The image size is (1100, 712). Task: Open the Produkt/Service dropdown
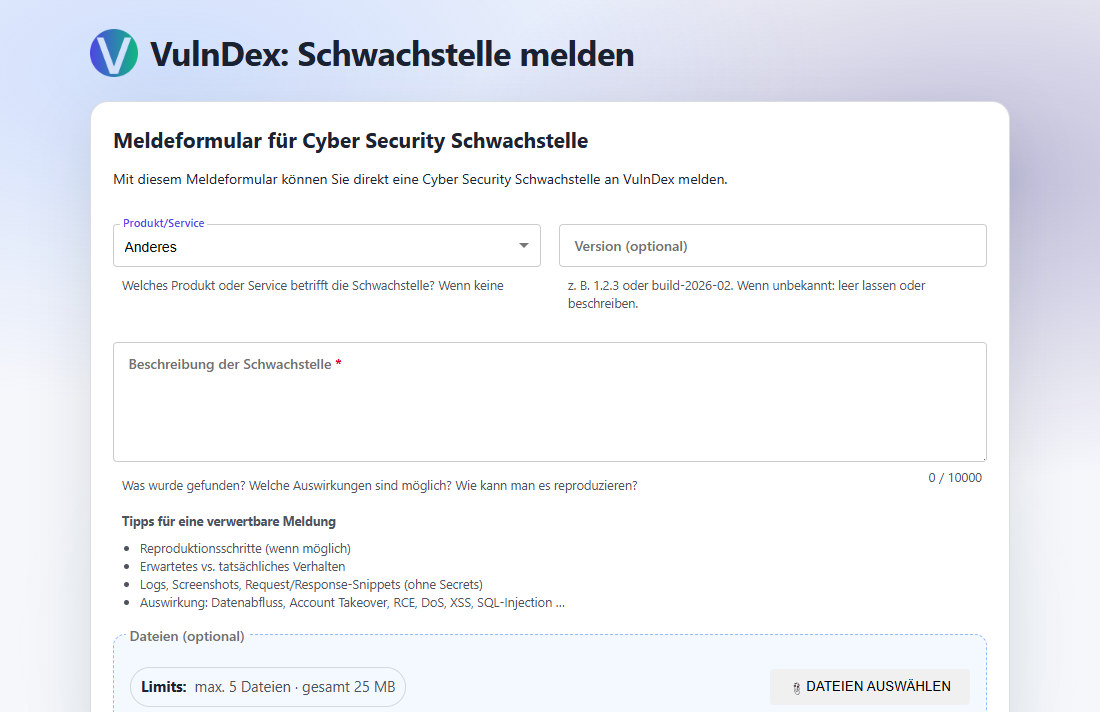tap(327, 245)
